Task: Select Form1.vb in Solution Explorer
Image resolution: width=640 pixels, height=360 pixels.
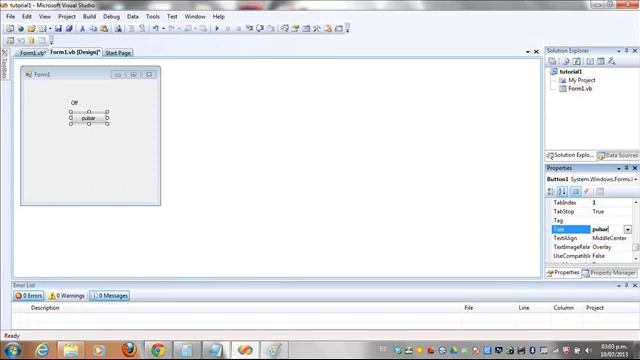Action: click(x=580, y=88)
